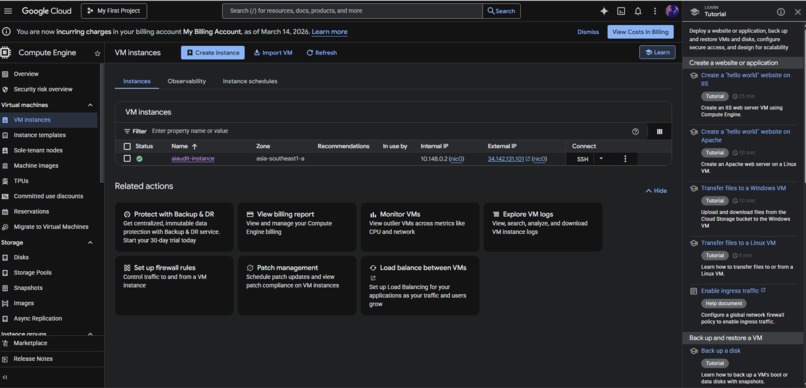Screen dimensions: 806x388
Task: Hide the Related actions section
Action: [656, 191]
